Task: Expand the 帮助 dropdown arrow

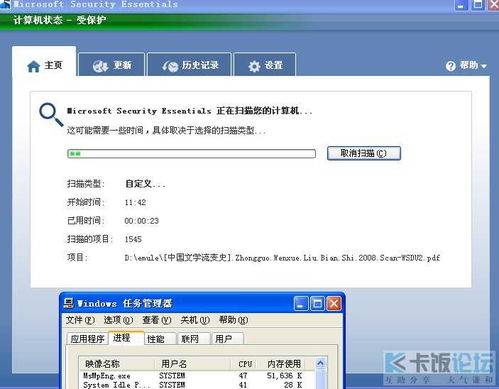Action: [x=484, y=66]
